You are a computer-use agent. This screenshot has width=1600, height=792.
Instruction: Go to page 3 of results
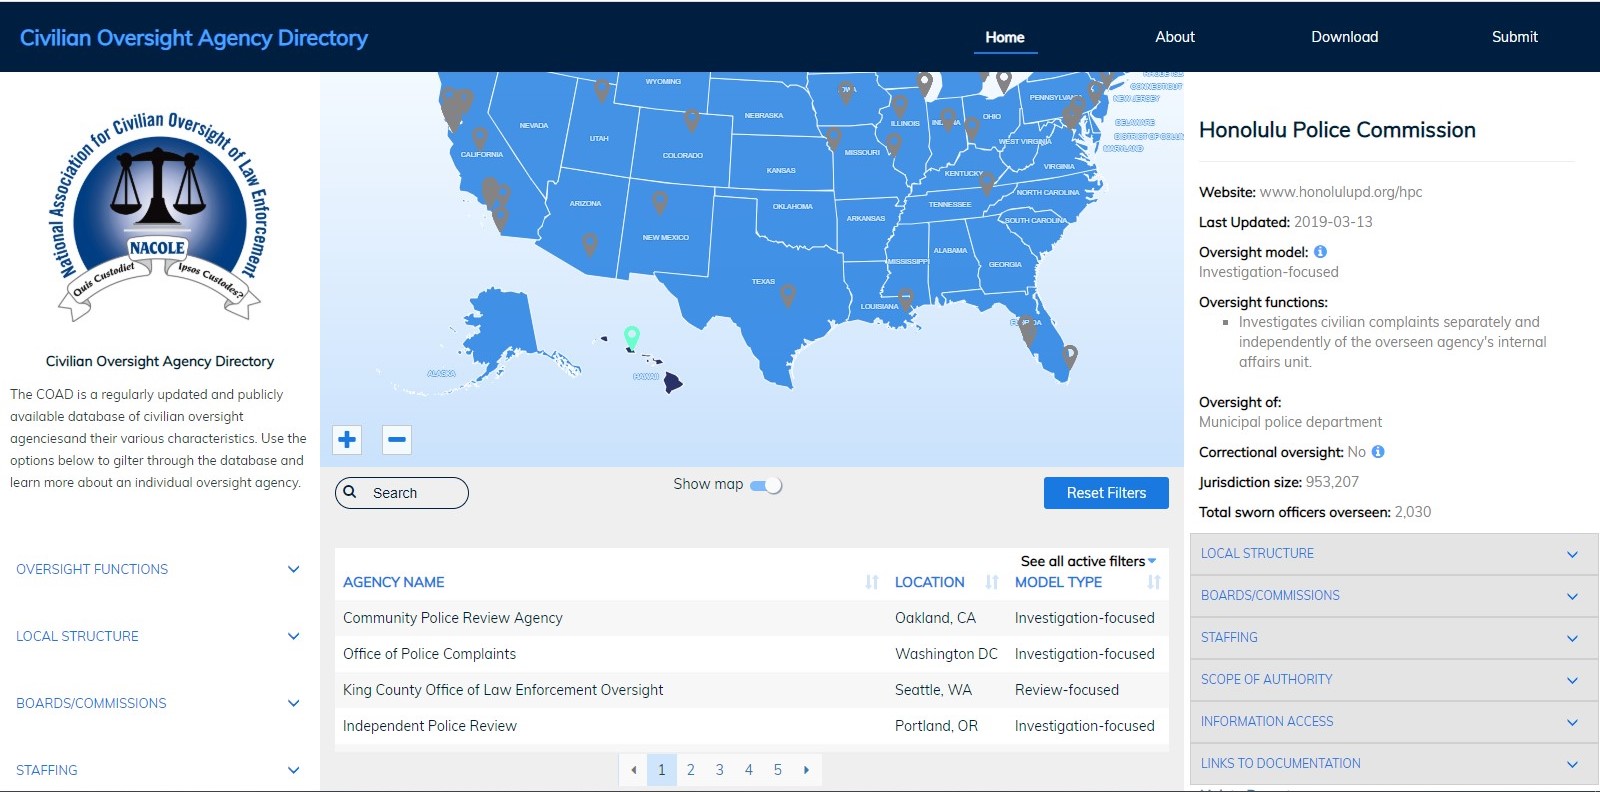[720, 770]
